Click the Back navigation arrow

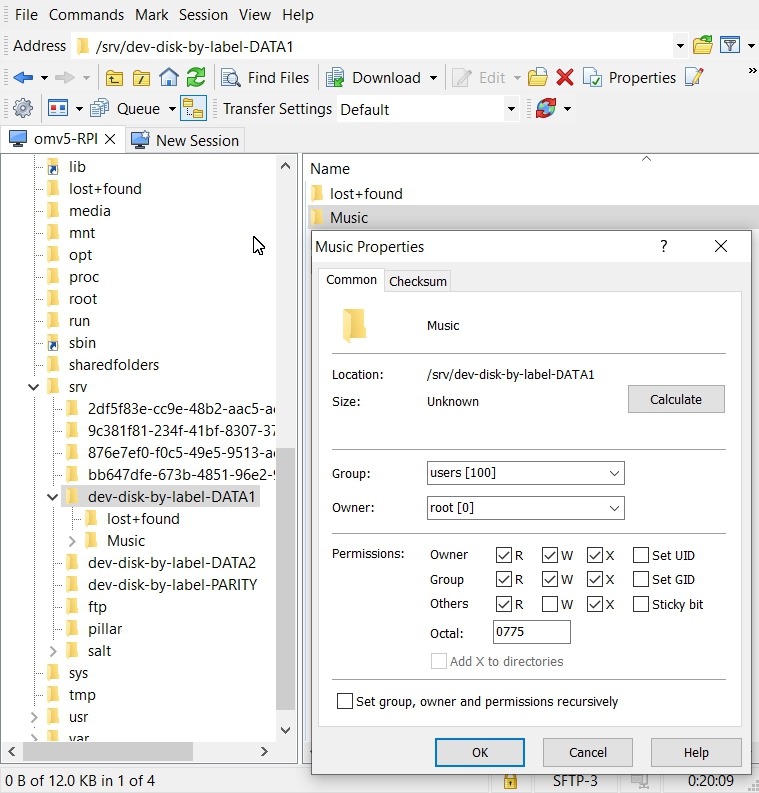coord(22,78)
